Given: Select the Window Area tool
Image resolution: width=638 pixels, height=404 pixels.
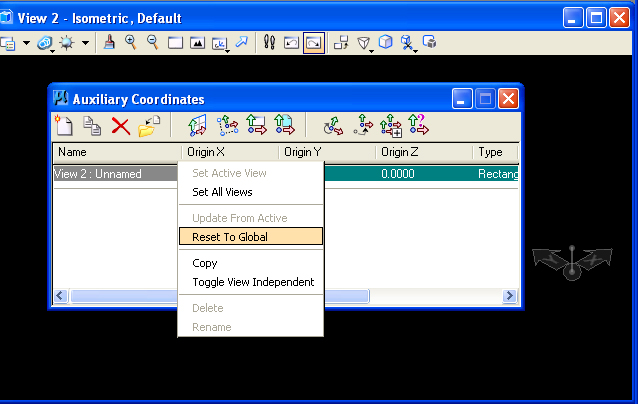Looking at the screenshot, I should pos(175,43).
